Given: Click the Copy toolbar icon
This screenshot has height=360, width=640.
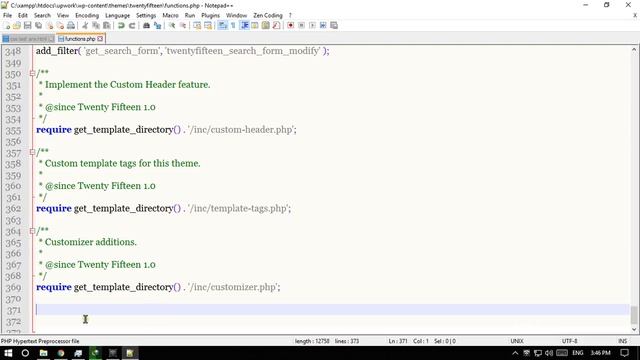Looking at the screenshot, I should pyautogui.click(x=96, y=25).
